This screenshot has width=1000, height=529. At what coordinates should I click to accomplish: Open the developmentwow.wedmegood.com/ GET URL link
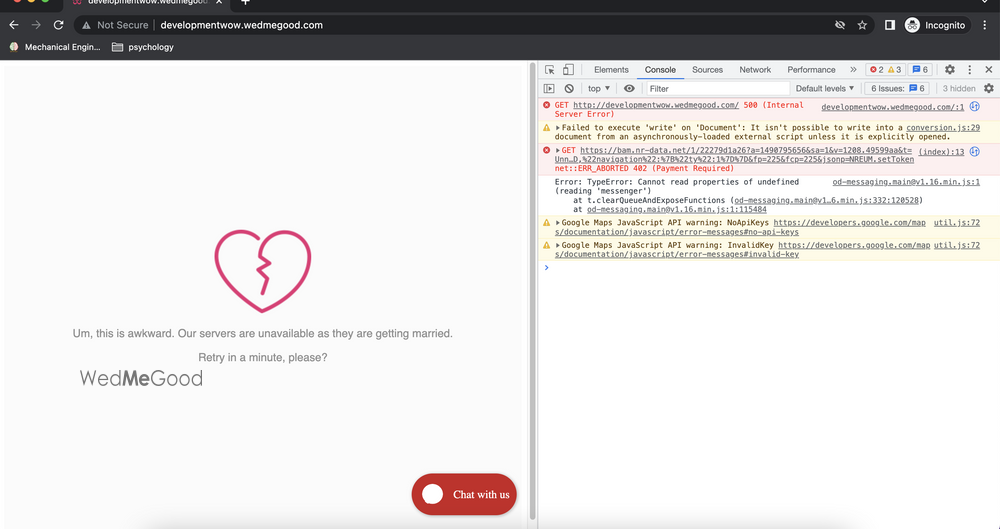(656, 105)
